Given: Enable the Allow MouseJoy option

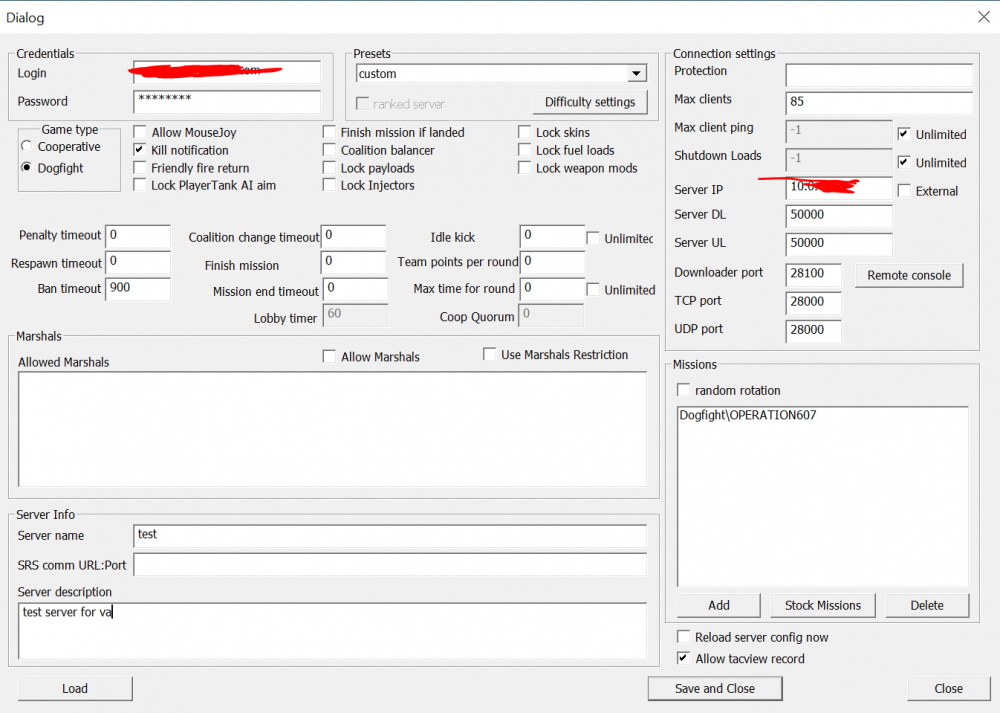Looking at the screenshot, I should pos(139,131).
